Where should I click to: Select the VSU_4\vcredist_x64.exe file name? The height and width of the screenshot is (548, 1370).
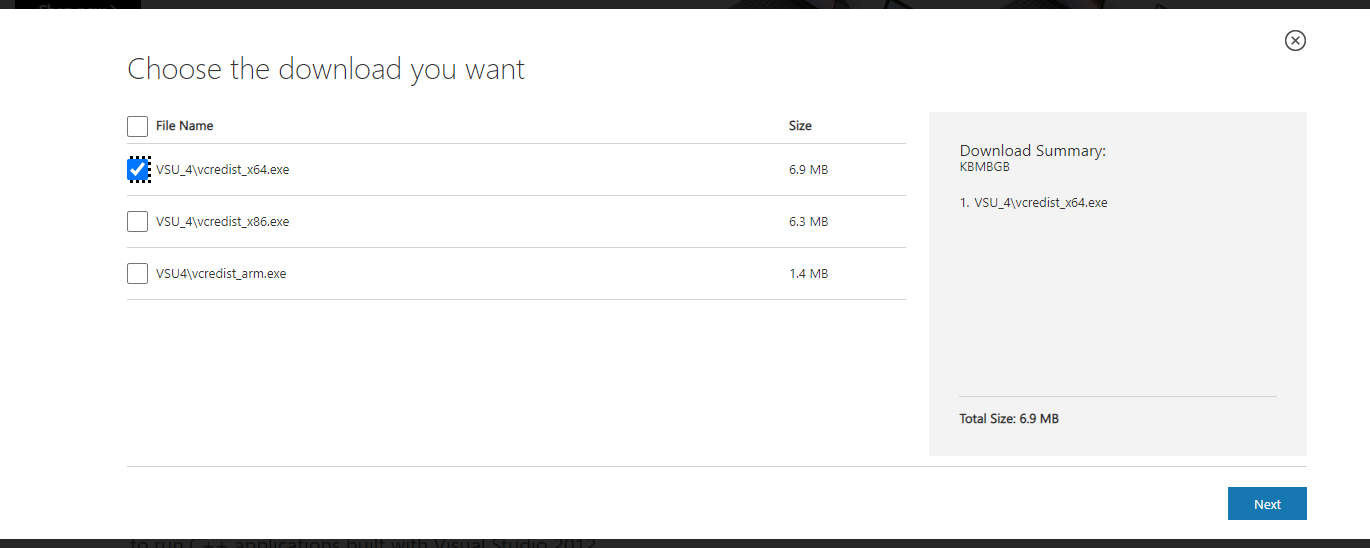pyautogui.click(x=223, y=170)
